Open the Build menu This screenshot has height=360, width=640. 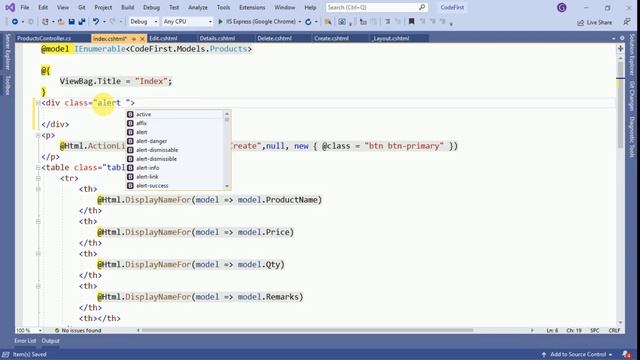pyautogui.click(x=127, y=7)
